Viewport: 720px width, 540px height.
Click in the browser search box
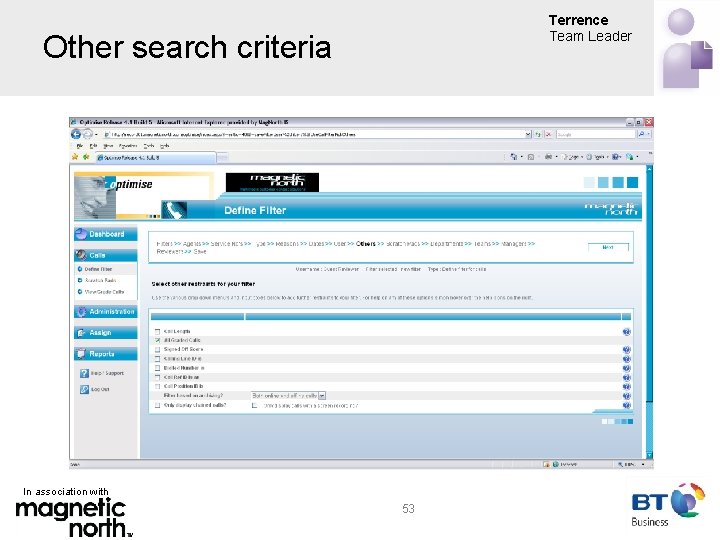pyautogui.click(x=596, y=135)
